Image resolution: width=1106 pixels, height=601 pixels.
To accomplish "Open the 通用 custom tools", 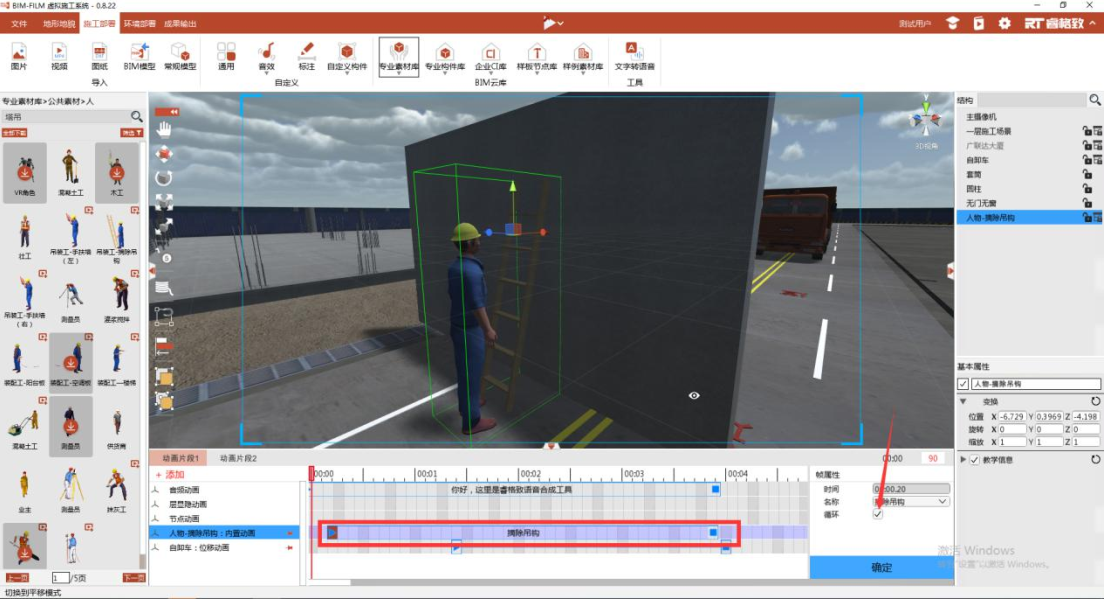I will click(226, 56).
